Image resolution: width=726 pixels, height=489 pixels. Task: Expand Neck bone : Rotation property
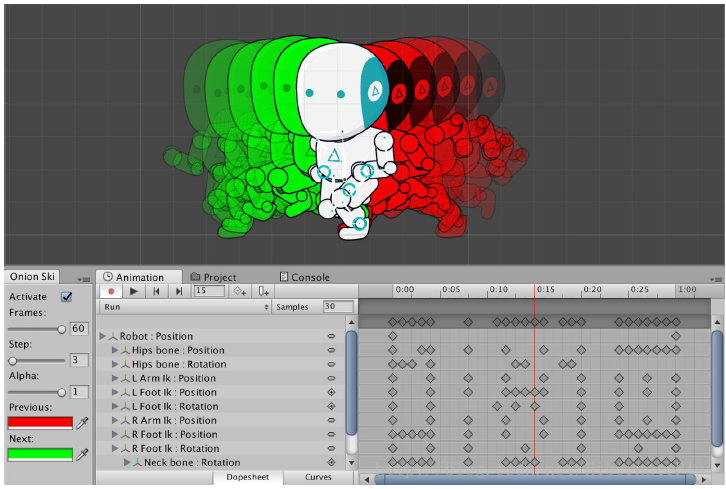(x=127, y=463)
